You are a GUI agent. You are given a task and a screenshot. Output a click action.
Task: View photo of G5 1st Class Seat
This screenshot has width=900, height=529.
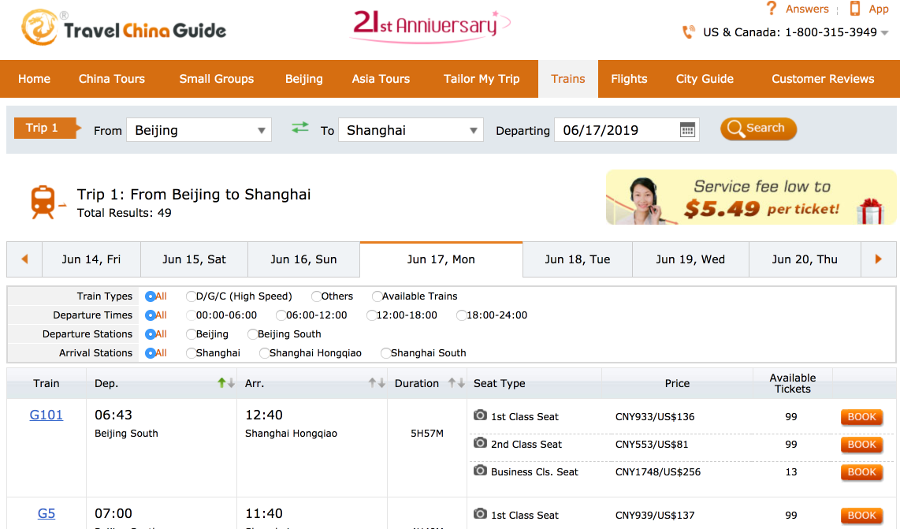coord(480,514)
